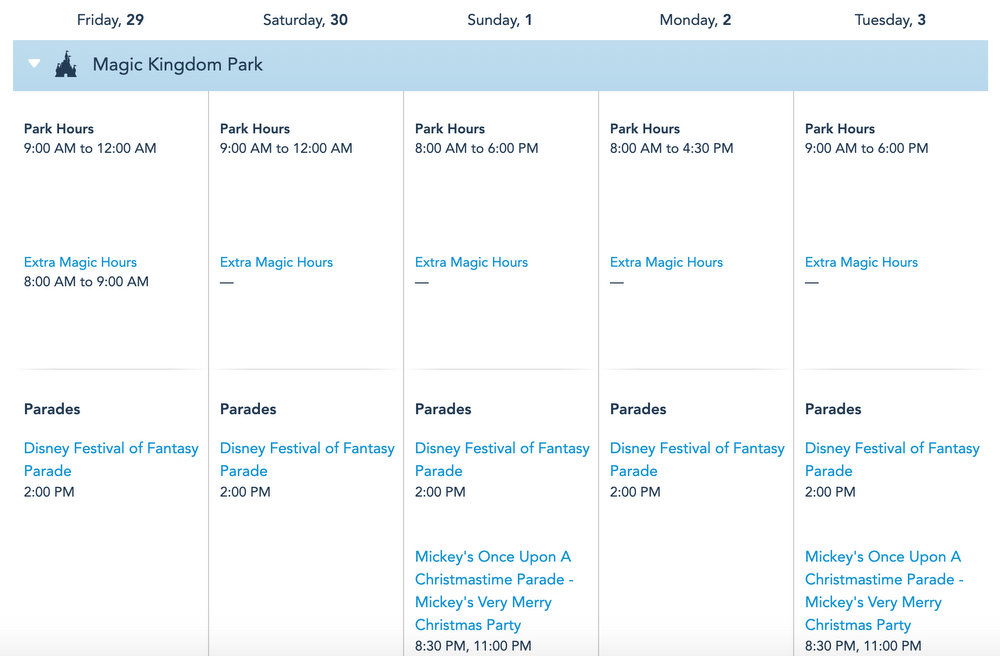This screenshot has width=1000, height=656.
Task: Open Saturday's Extra Magic Hours link
Action: [276, 262]
